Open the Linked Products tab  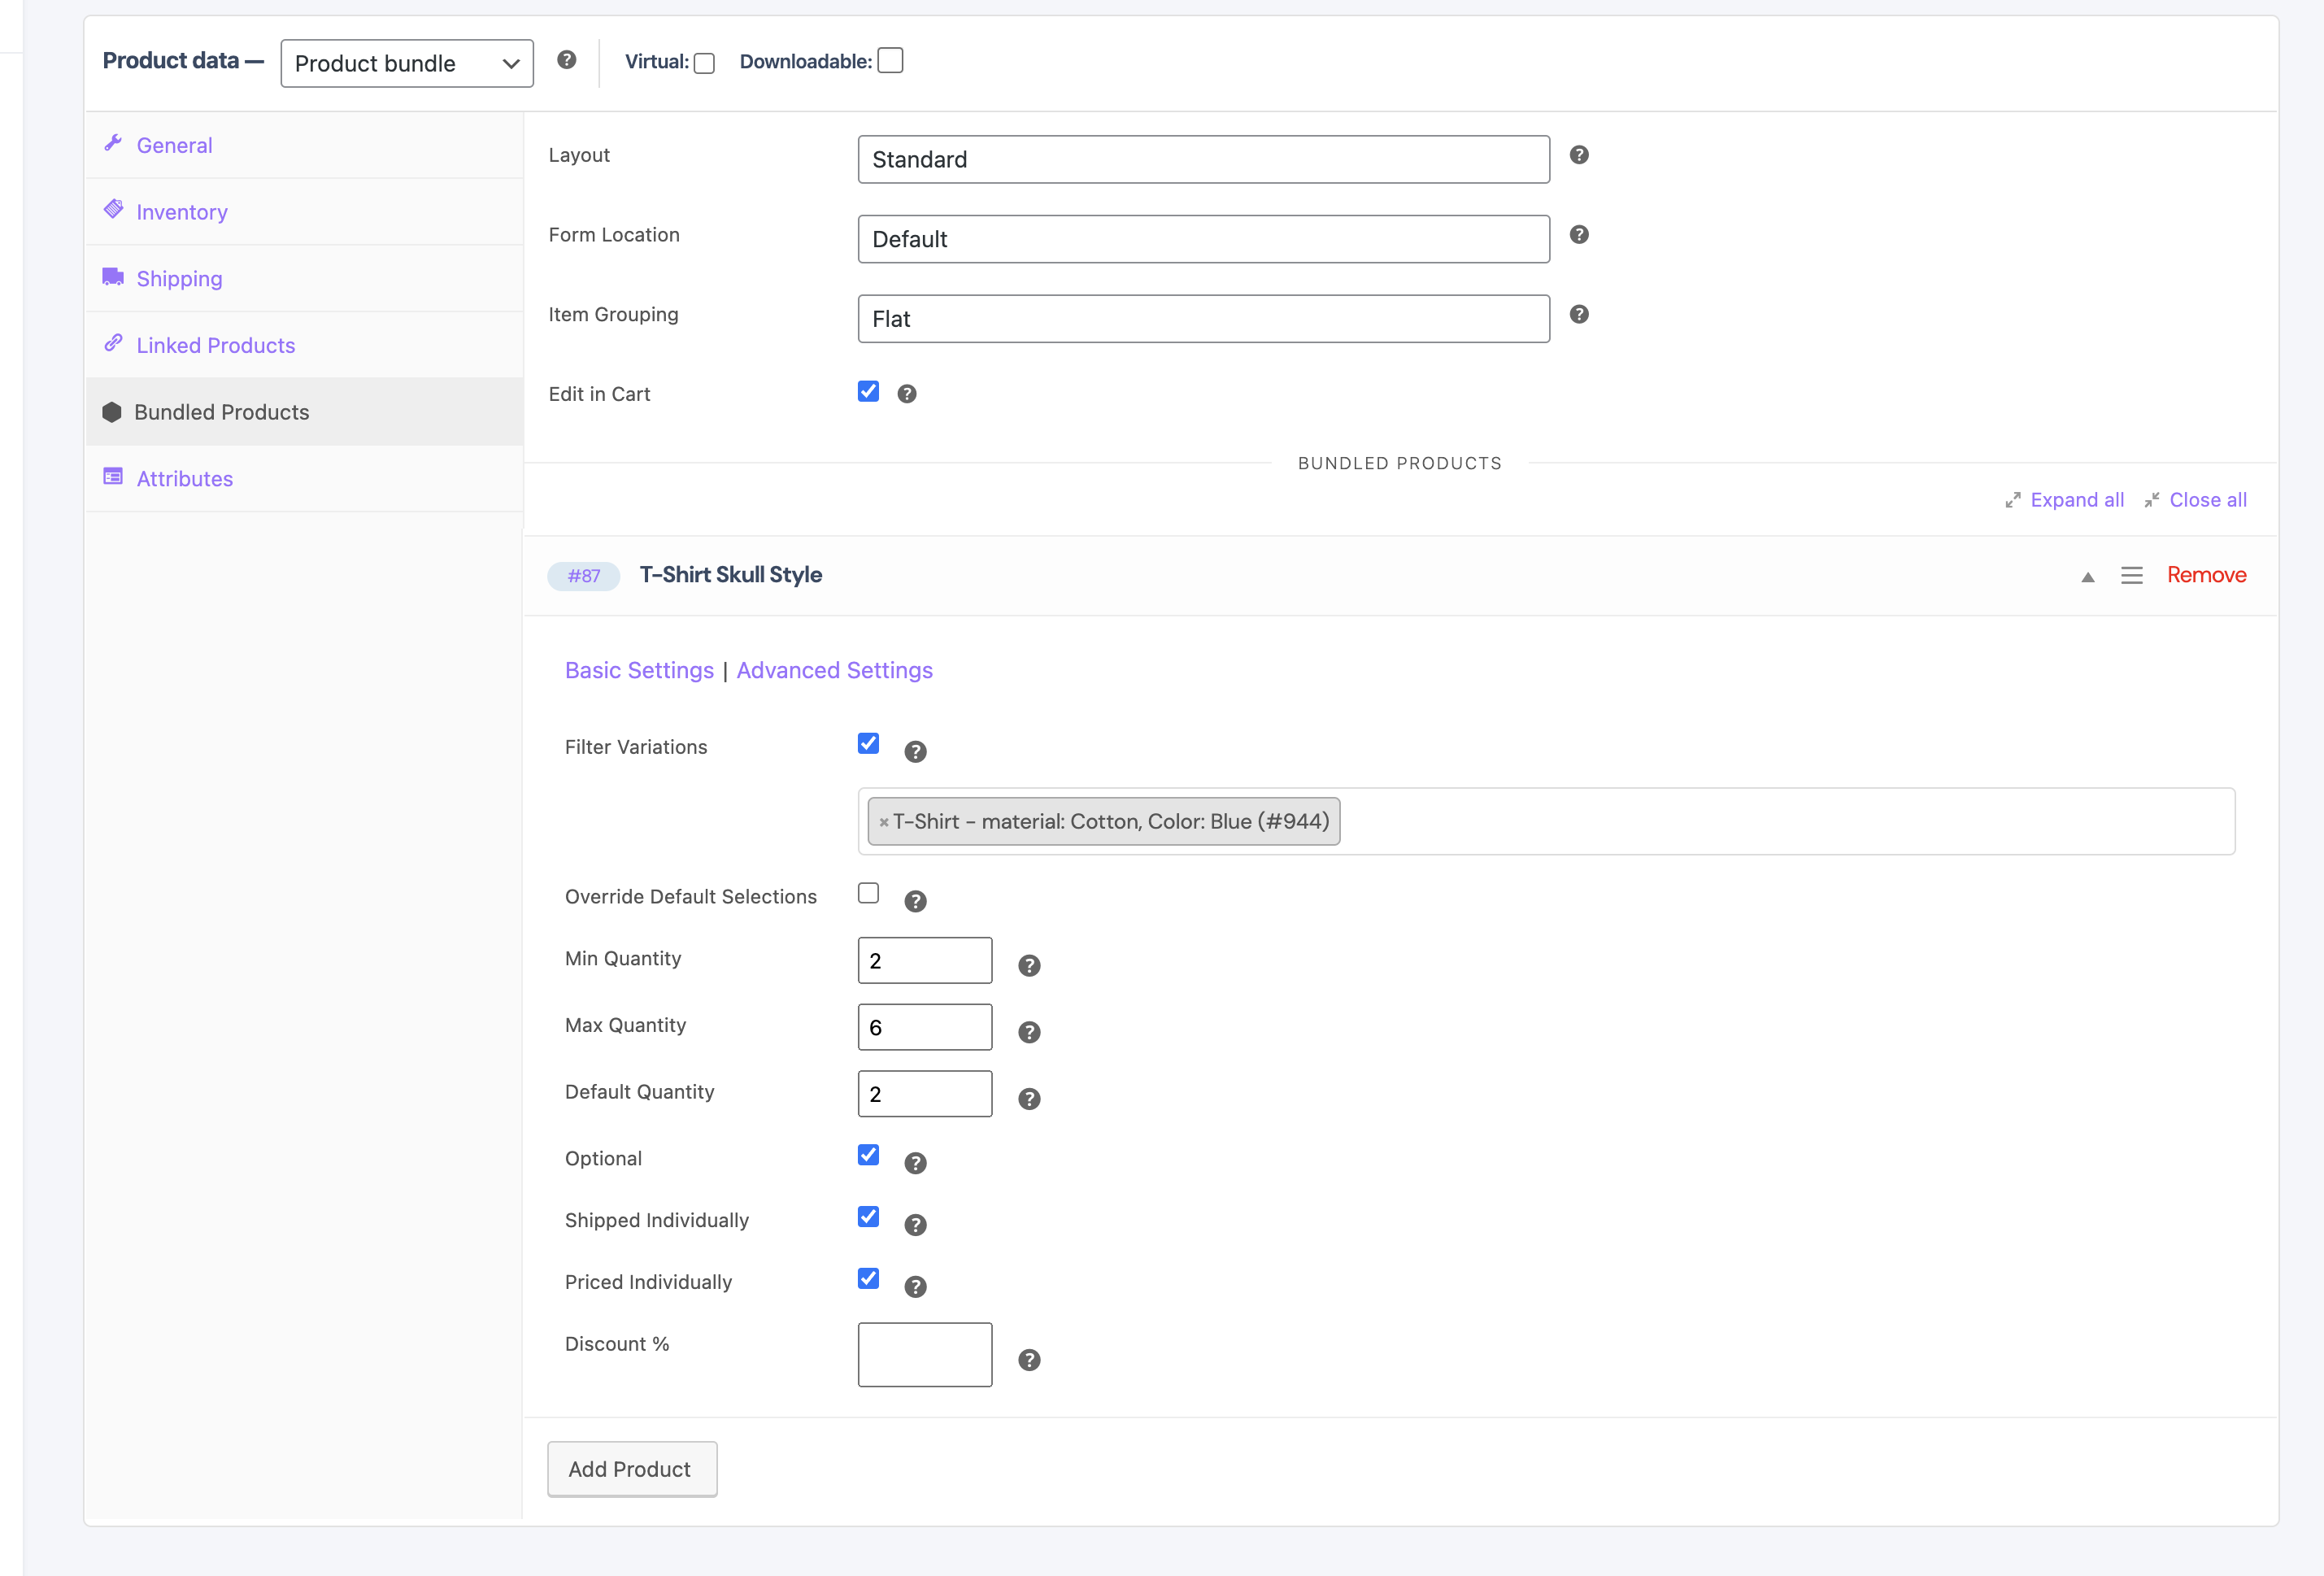[304, 345]
